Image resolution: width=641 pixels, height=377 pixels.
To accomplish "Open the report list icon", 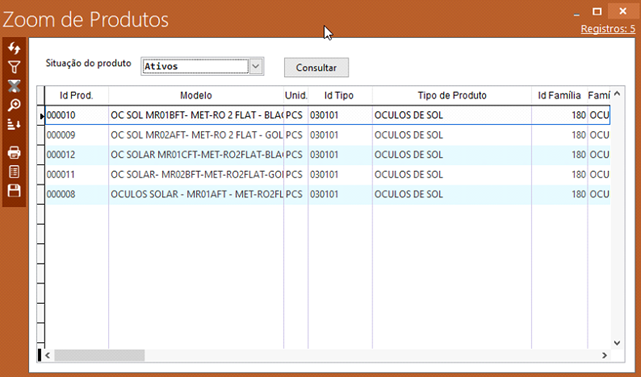I will coord(14,172).
